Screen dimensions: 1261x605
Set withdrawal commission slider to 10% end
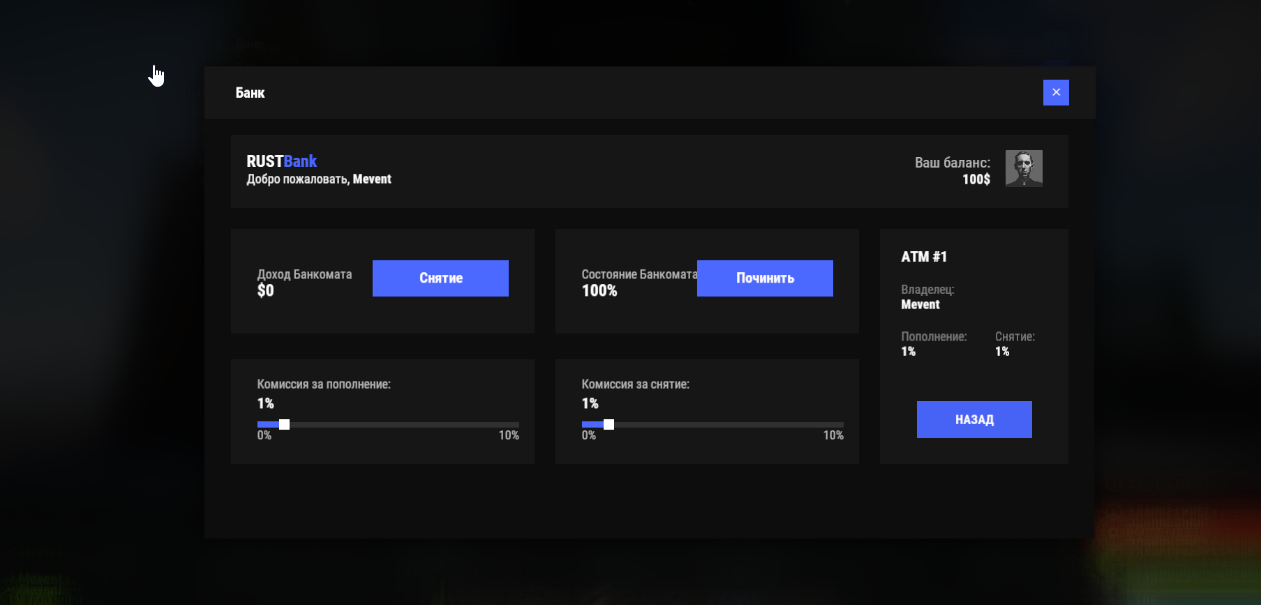pyautogui.click(x=842, y=425)
